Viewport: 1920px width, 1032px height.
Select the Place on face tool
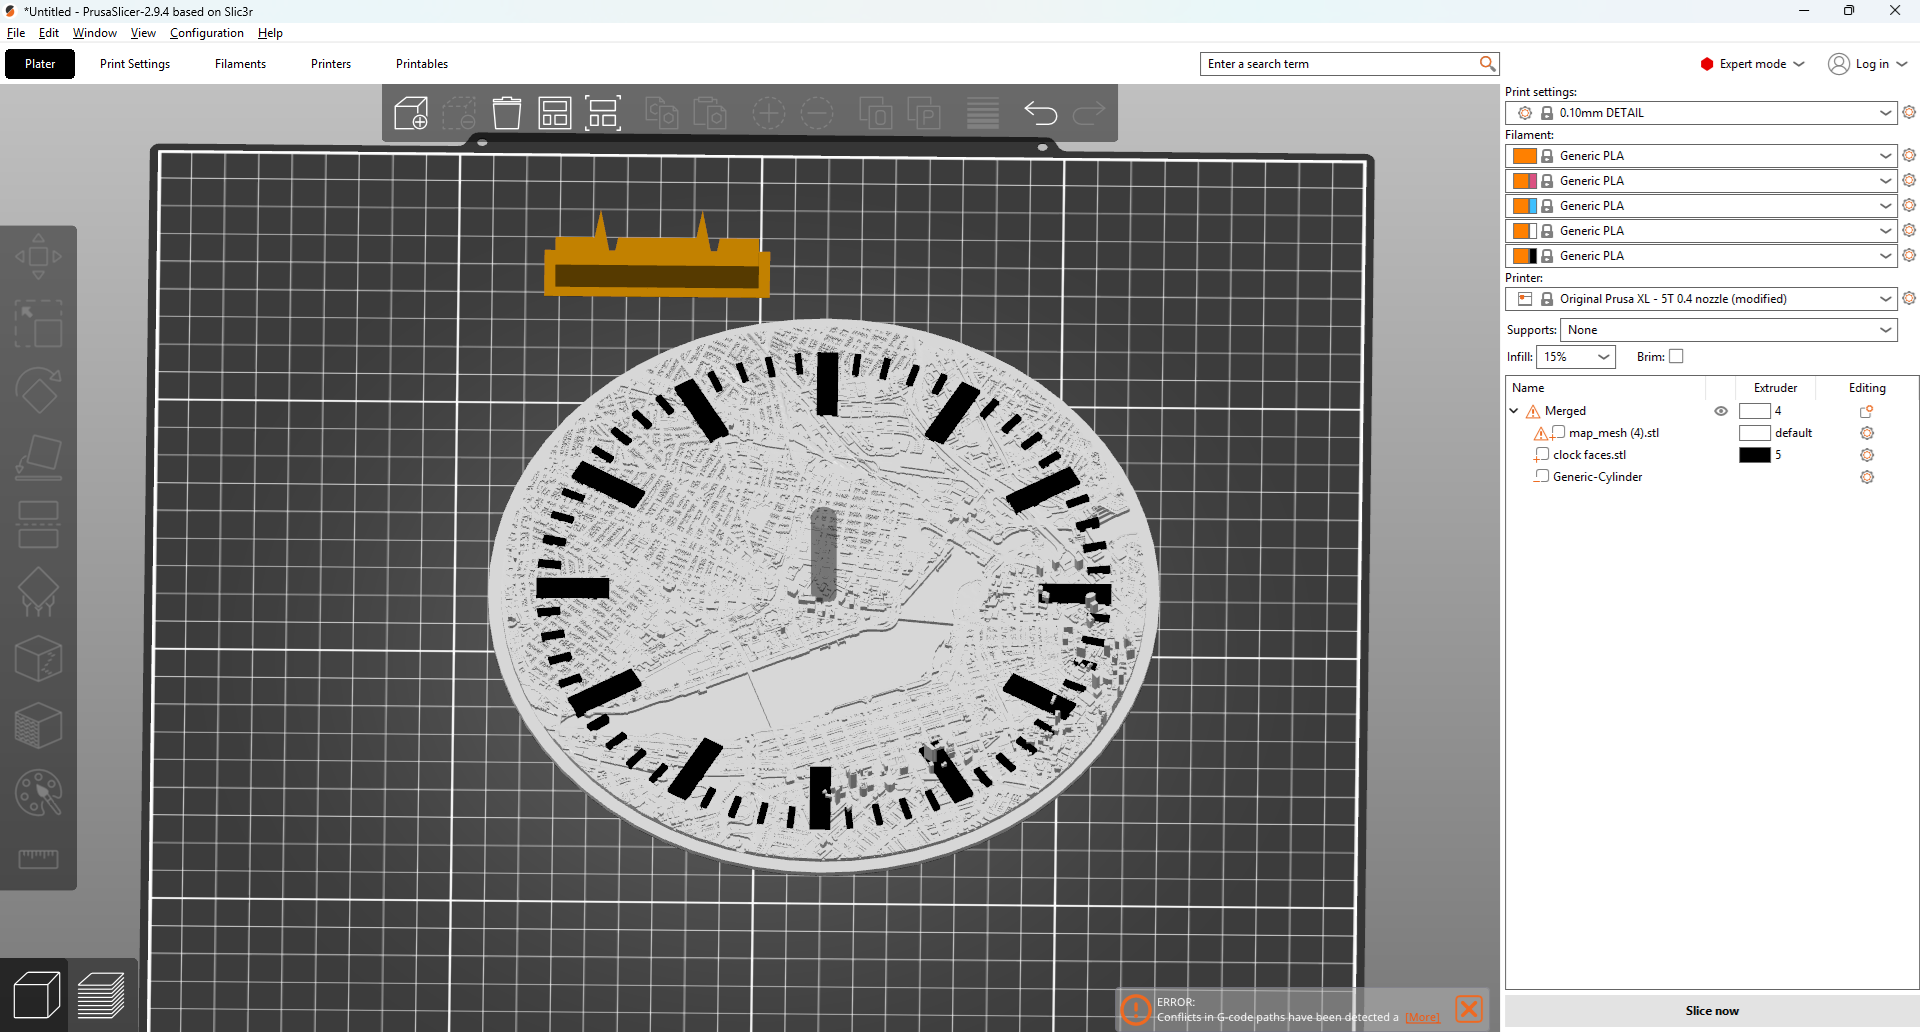38,458
